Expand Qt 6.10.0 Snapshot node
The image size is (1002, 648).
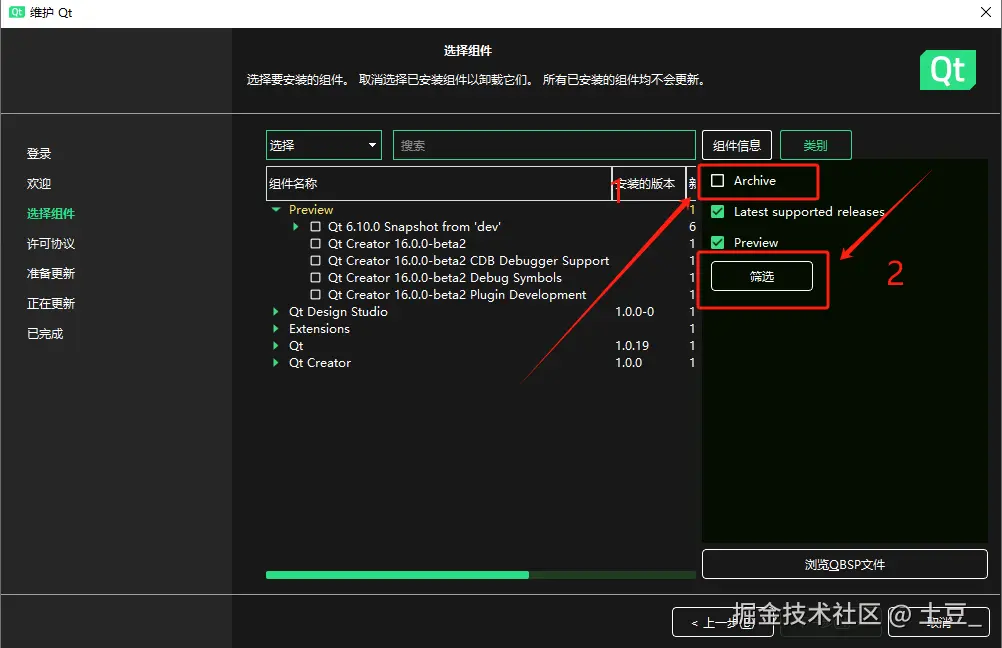coord(295,226)
